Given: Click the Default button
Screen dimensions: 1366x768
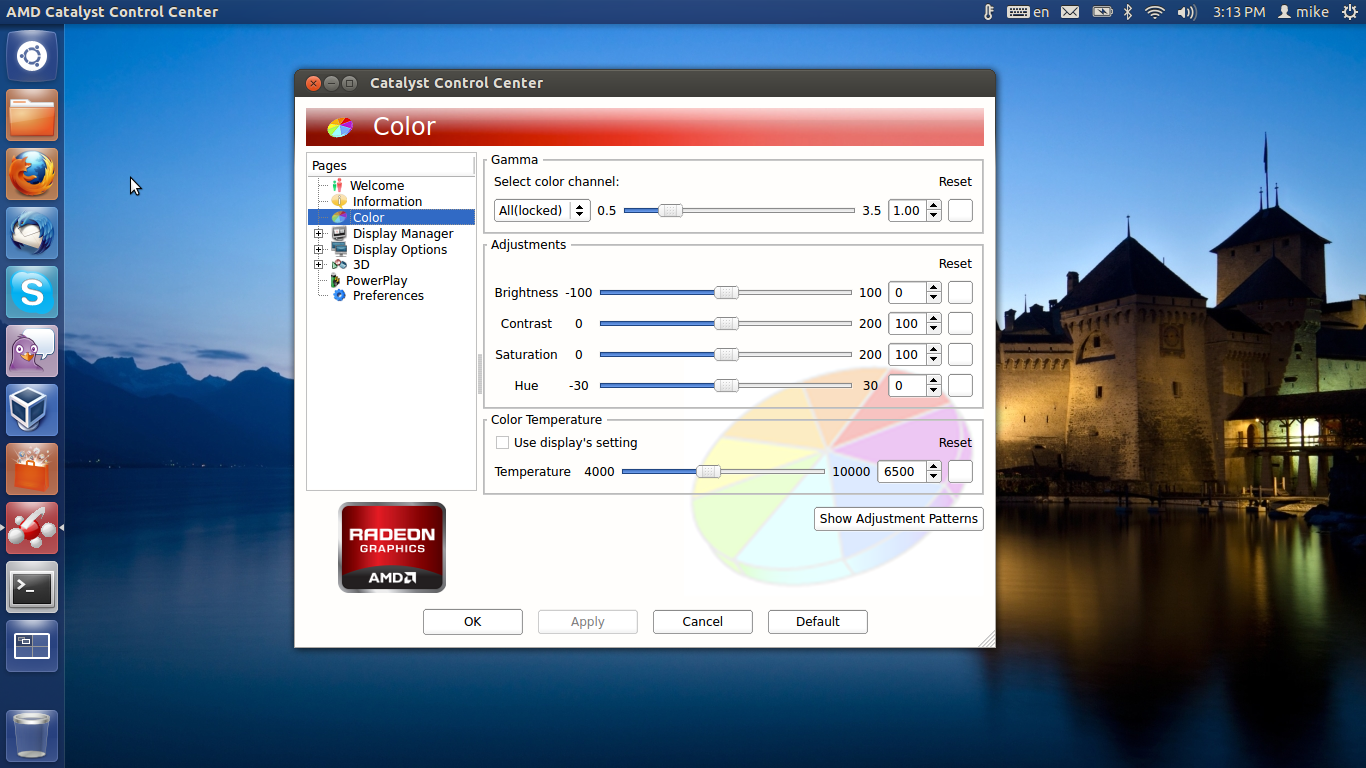Looking at the screenshot, I should pyautogui.click(x=818, y=621).
